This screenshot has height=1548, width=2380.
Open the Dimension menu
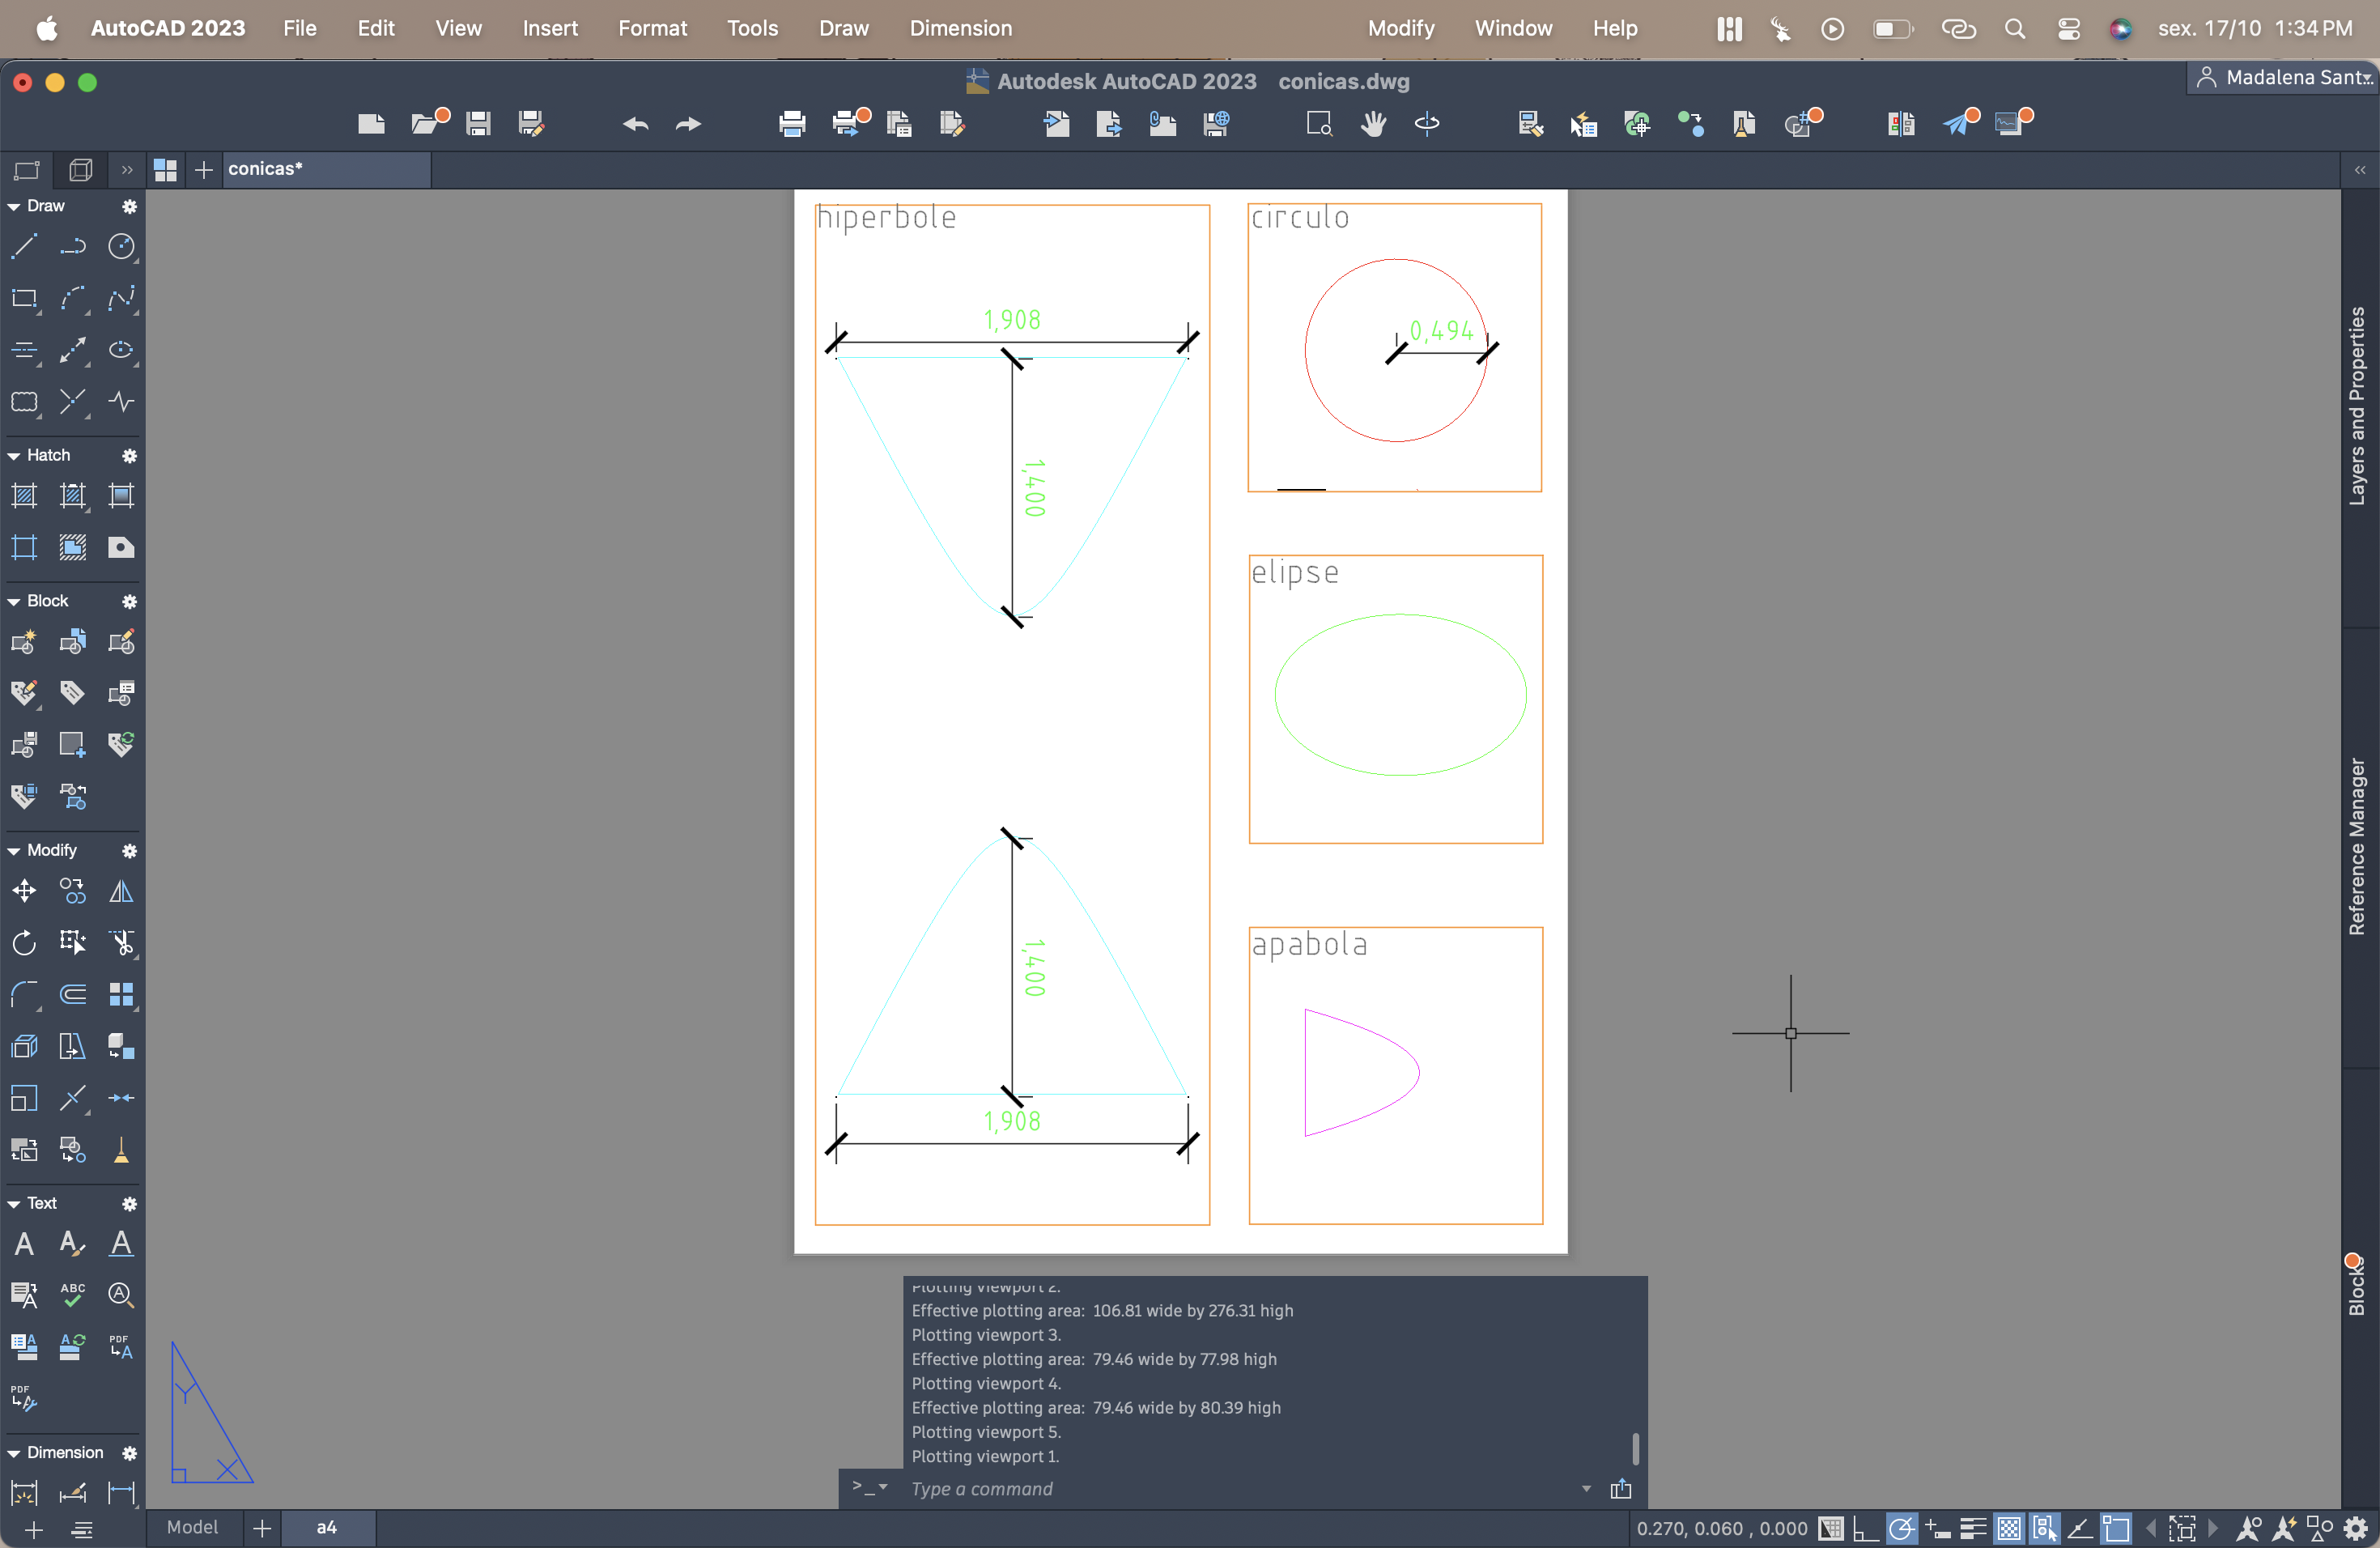[960, 28]
